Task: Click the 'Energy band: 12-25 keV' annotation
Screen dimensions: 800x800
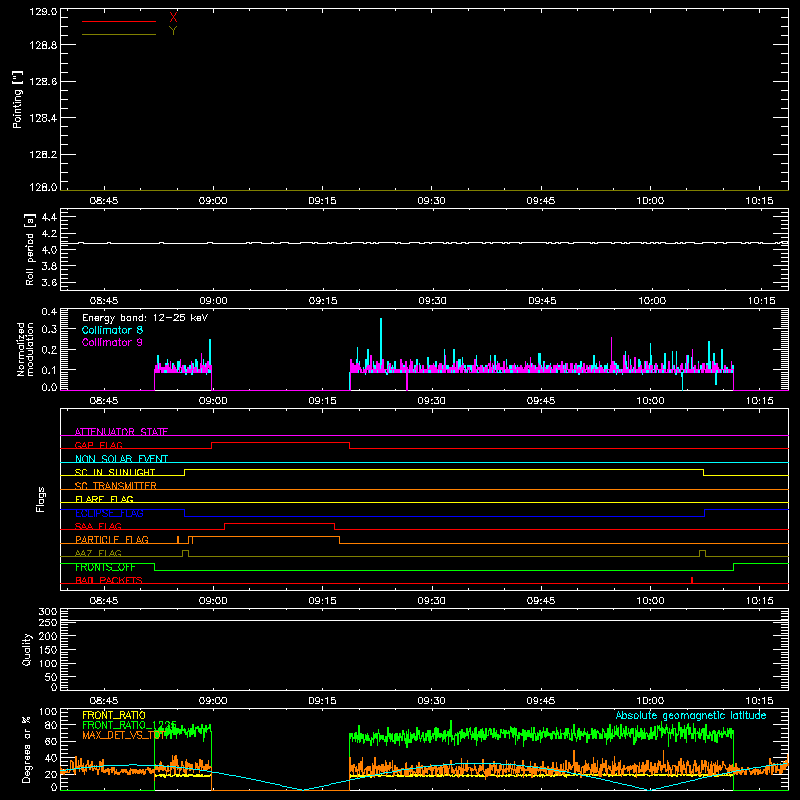Action: pyautogui.click(x=145, y=318)
